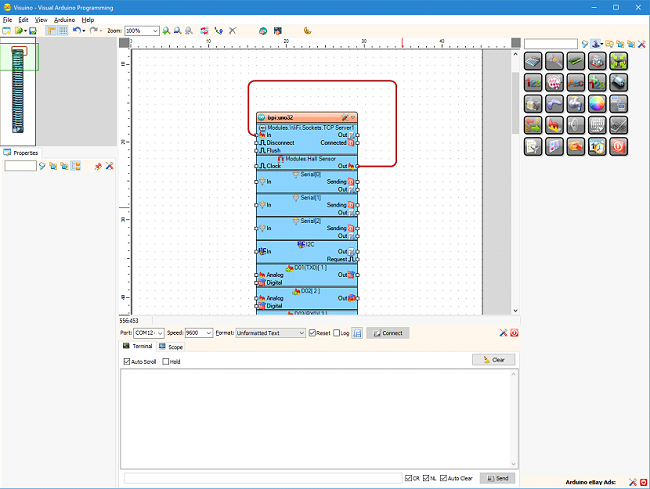This screenshot has width=650, height=489.
Task: Select the Properties tab
Action: tap(21, 153)
